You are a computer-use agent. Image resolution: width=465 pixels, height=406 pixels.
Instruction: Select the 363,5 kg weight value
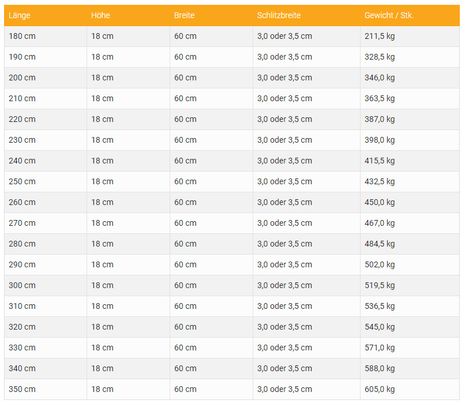point(380,98)
